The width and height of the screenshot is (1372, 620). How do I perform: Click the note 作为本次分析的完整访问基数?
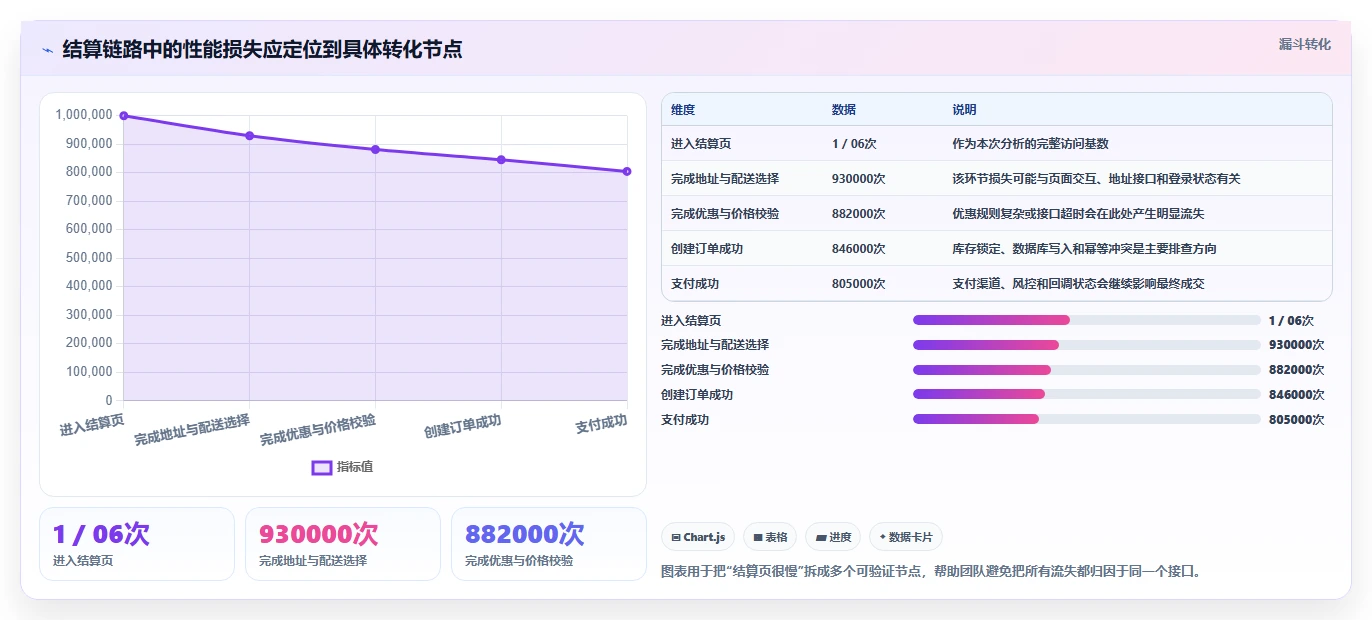click(1030, 144)
